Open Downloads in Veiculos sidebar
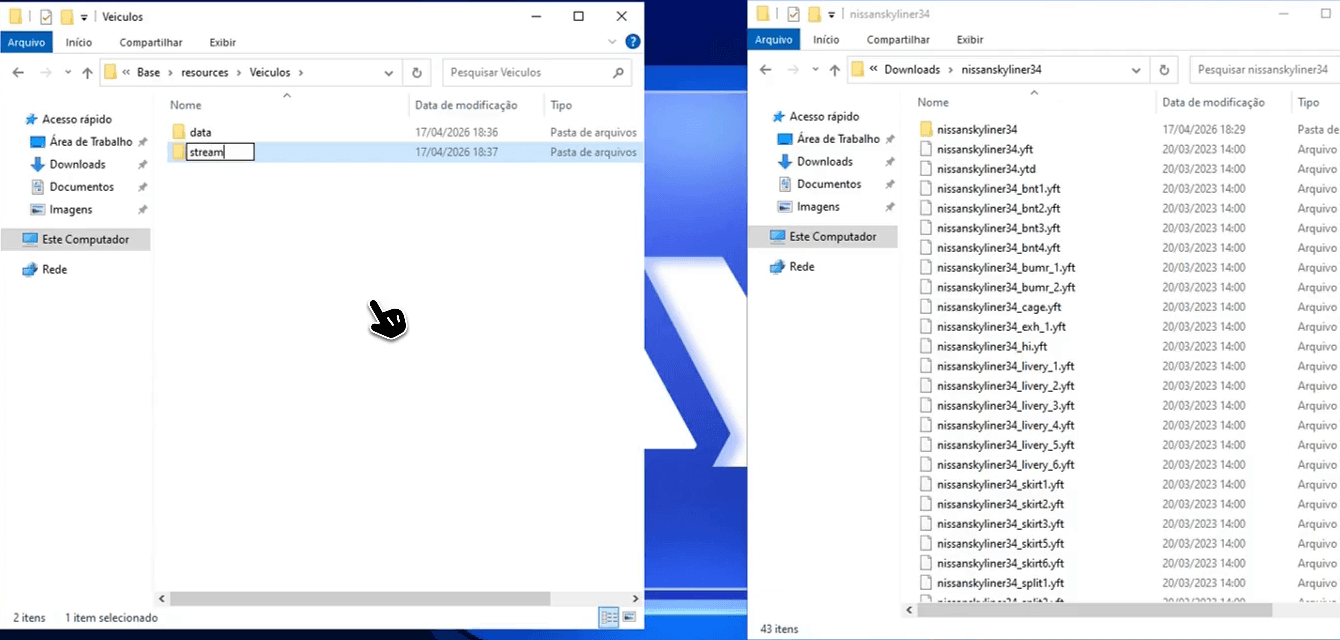The height and width of the screenshot is (640, 1340). click(x=77, y=164)
